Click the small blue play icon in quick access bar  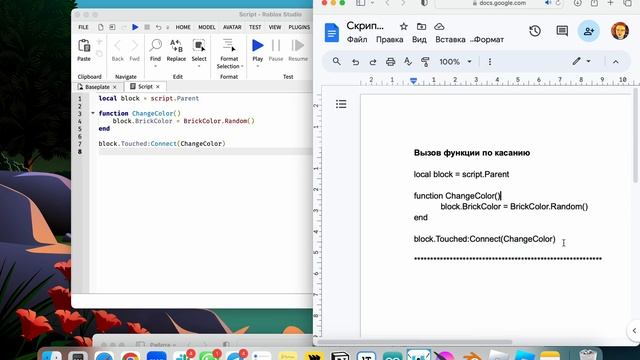click(x=135, y=27)
